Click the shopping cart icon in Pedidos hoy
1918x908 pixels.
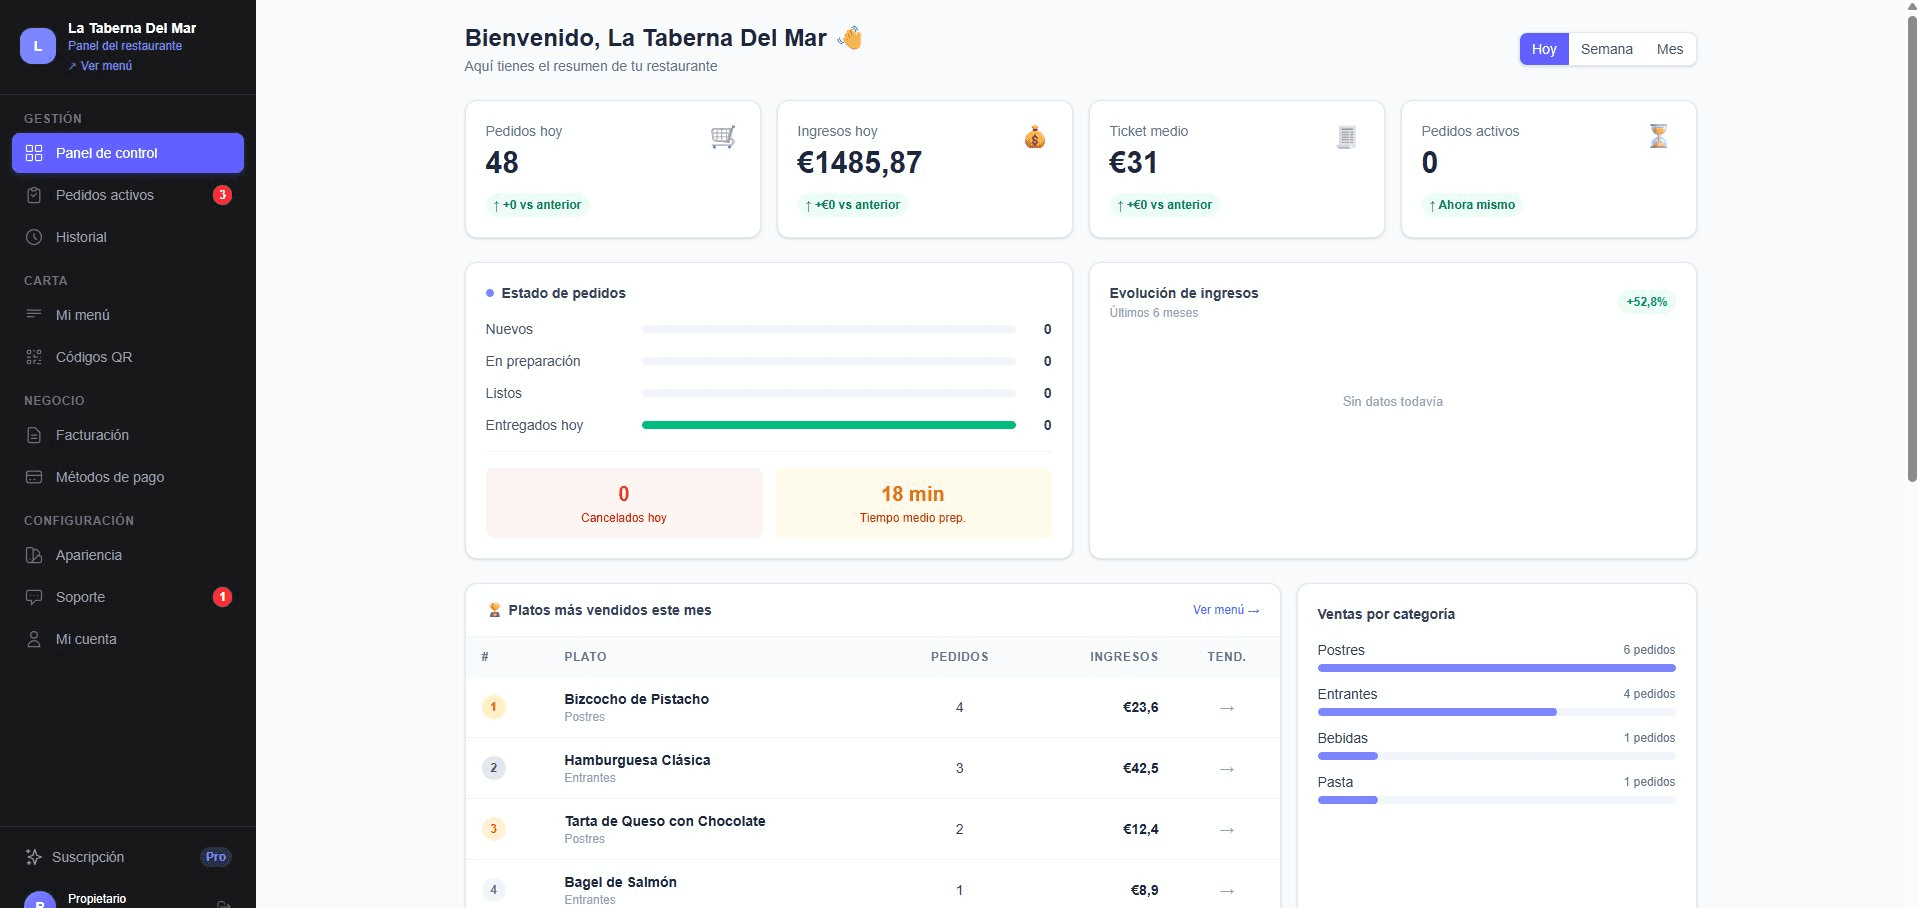[x=723, y=137]
